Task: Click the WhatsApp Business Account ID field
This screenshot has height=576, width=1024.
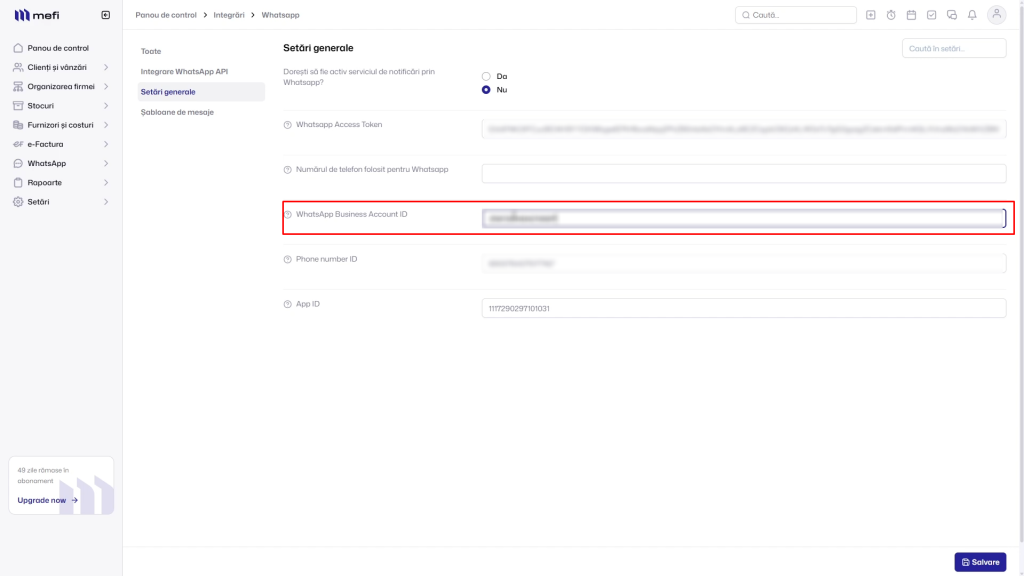Action: (744, 218)
